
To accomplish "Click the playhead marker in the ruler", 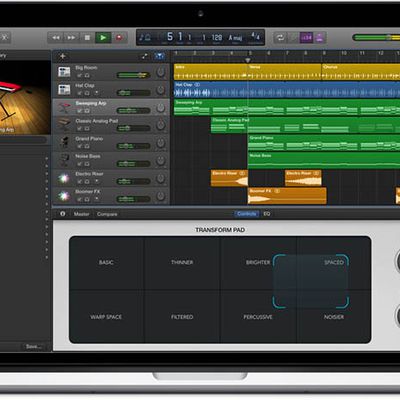I will pos(247,60).
